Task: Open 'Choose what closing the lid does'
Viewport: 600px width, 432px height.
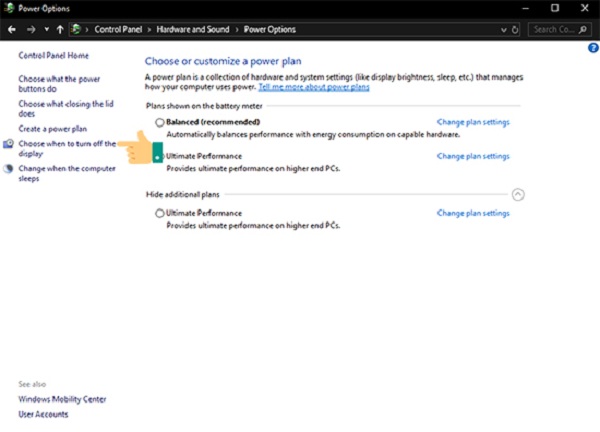Action: coord(66,109)
